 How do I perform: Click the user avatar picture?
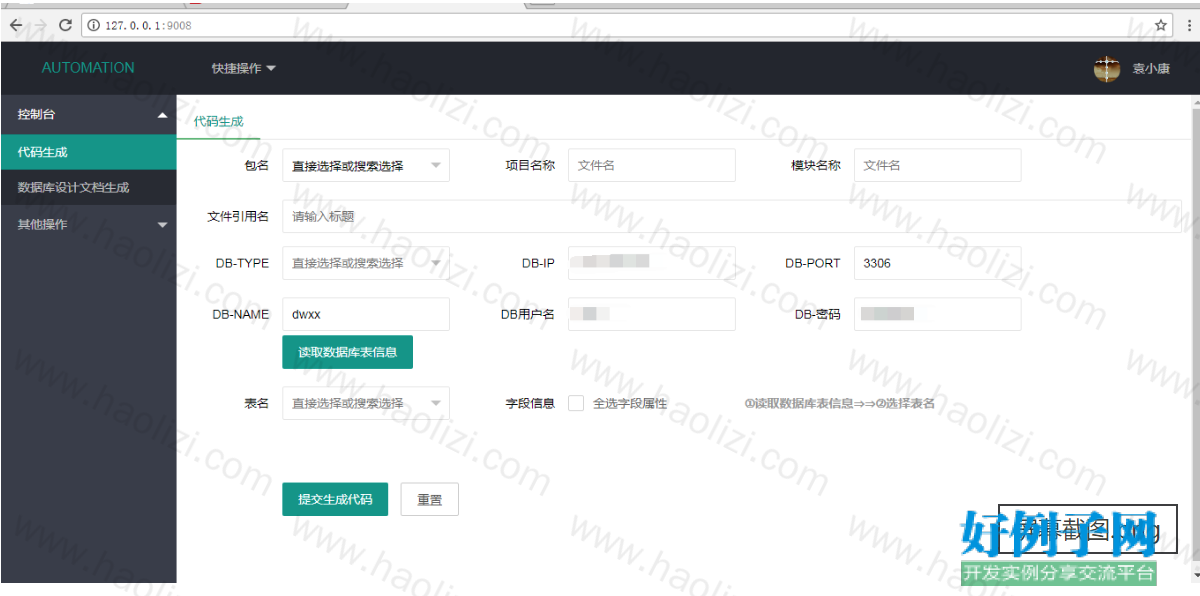[x=1107, y=69]
